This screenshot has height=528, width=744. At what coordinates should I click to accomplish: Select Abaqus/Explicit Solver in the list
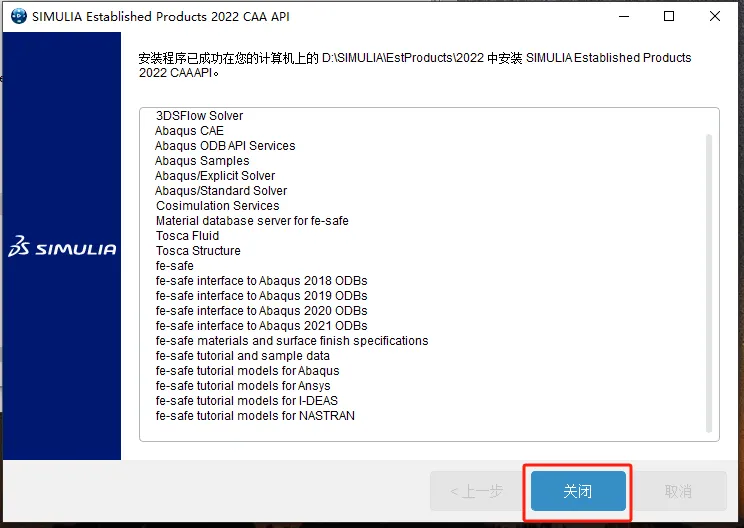[214, 176]
